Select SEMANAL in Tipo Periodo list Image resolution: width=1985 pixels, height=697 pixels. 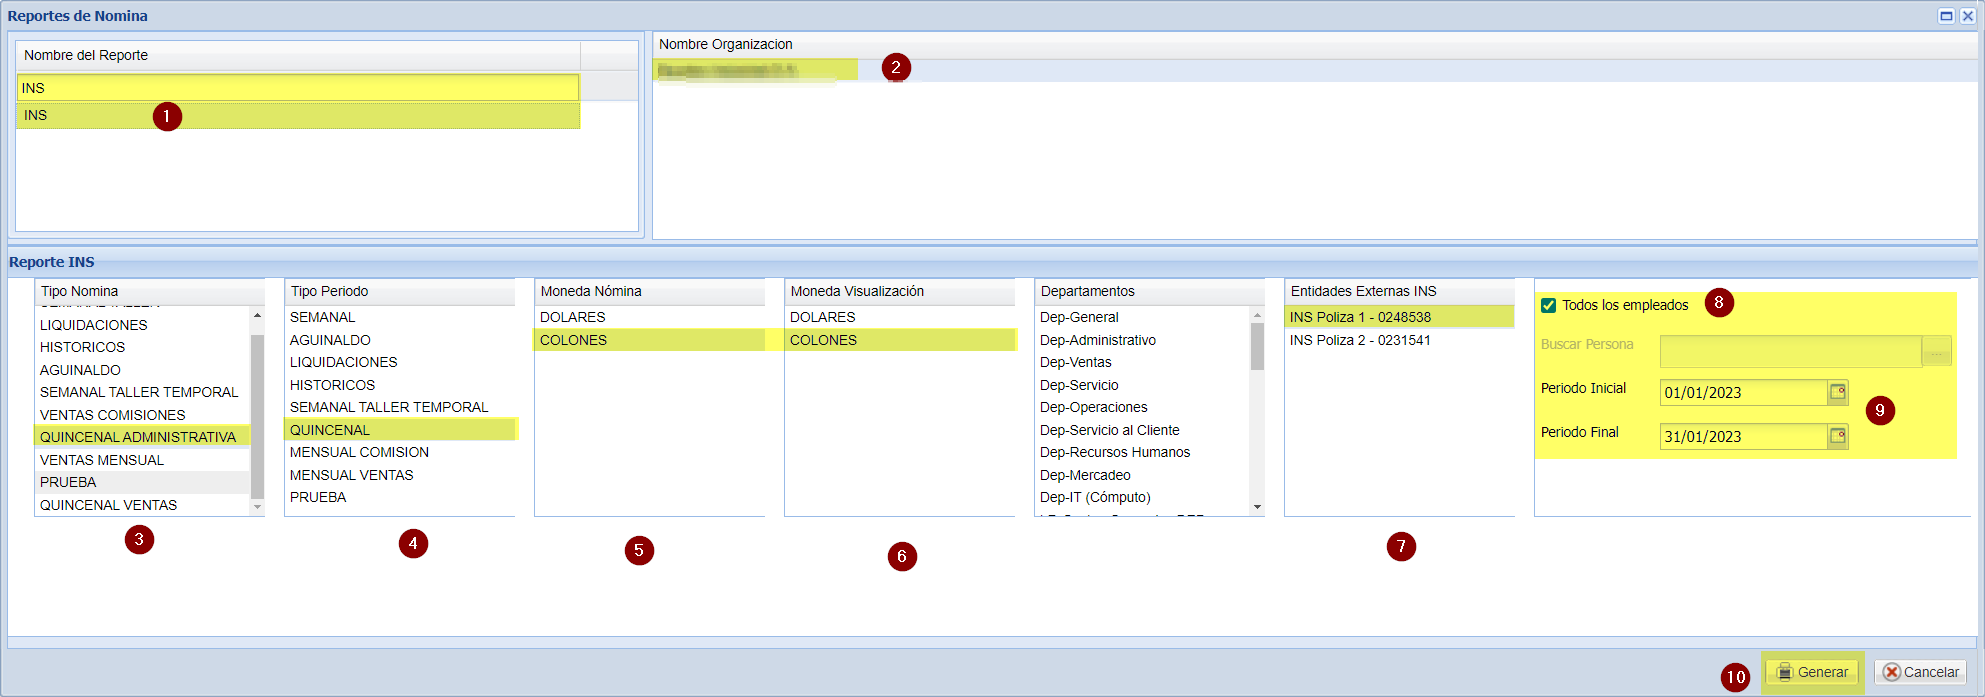(400, 317)
